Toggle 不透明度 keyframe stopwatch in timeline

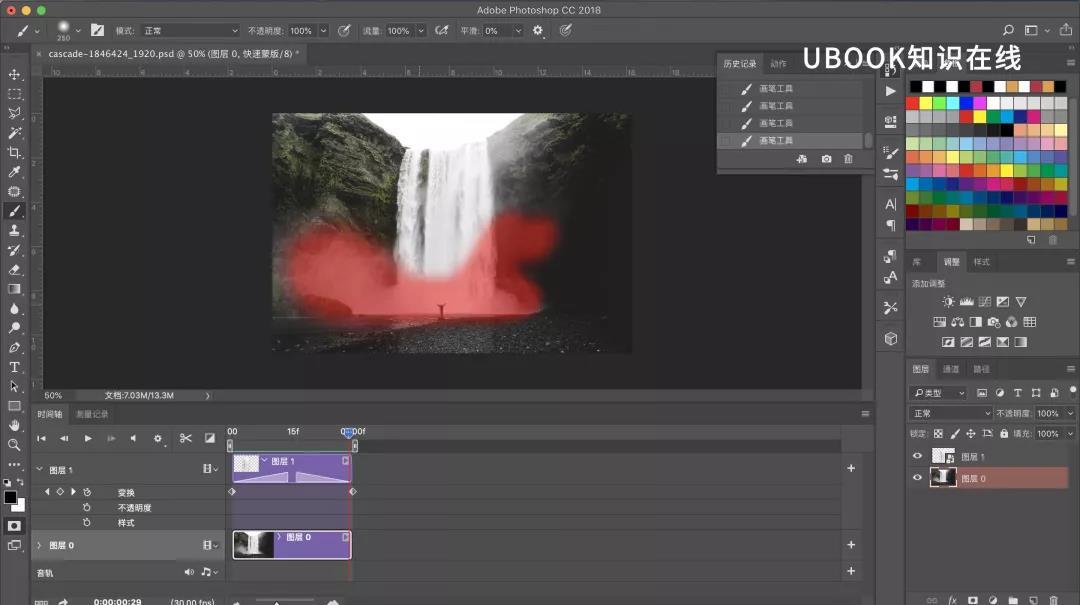pos(87,507)
